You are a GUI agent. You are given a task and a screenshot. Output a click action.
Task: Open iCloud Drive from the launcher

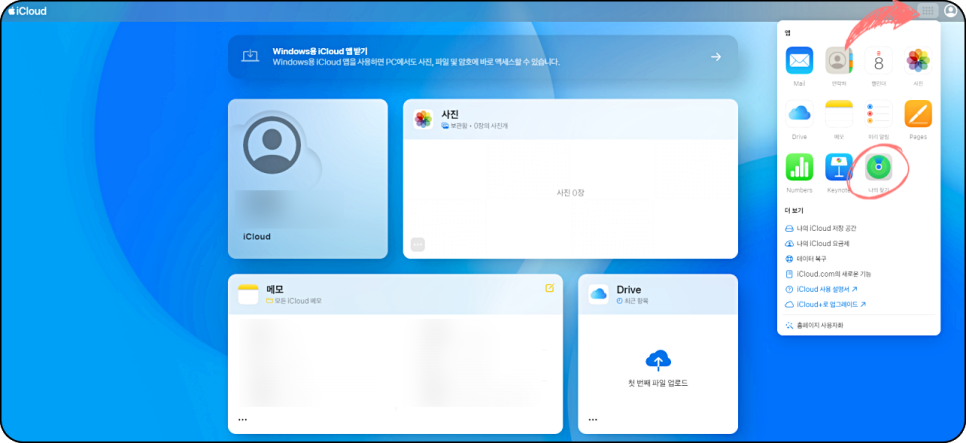(799, 113)
